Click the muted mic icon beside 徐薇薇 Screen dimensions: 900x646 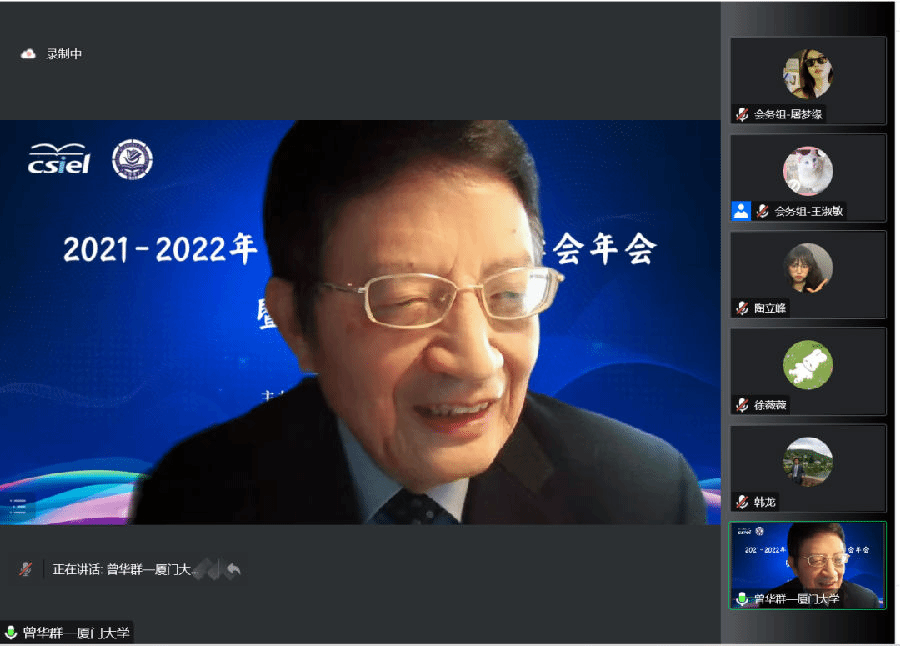click(x=740, y=405)
